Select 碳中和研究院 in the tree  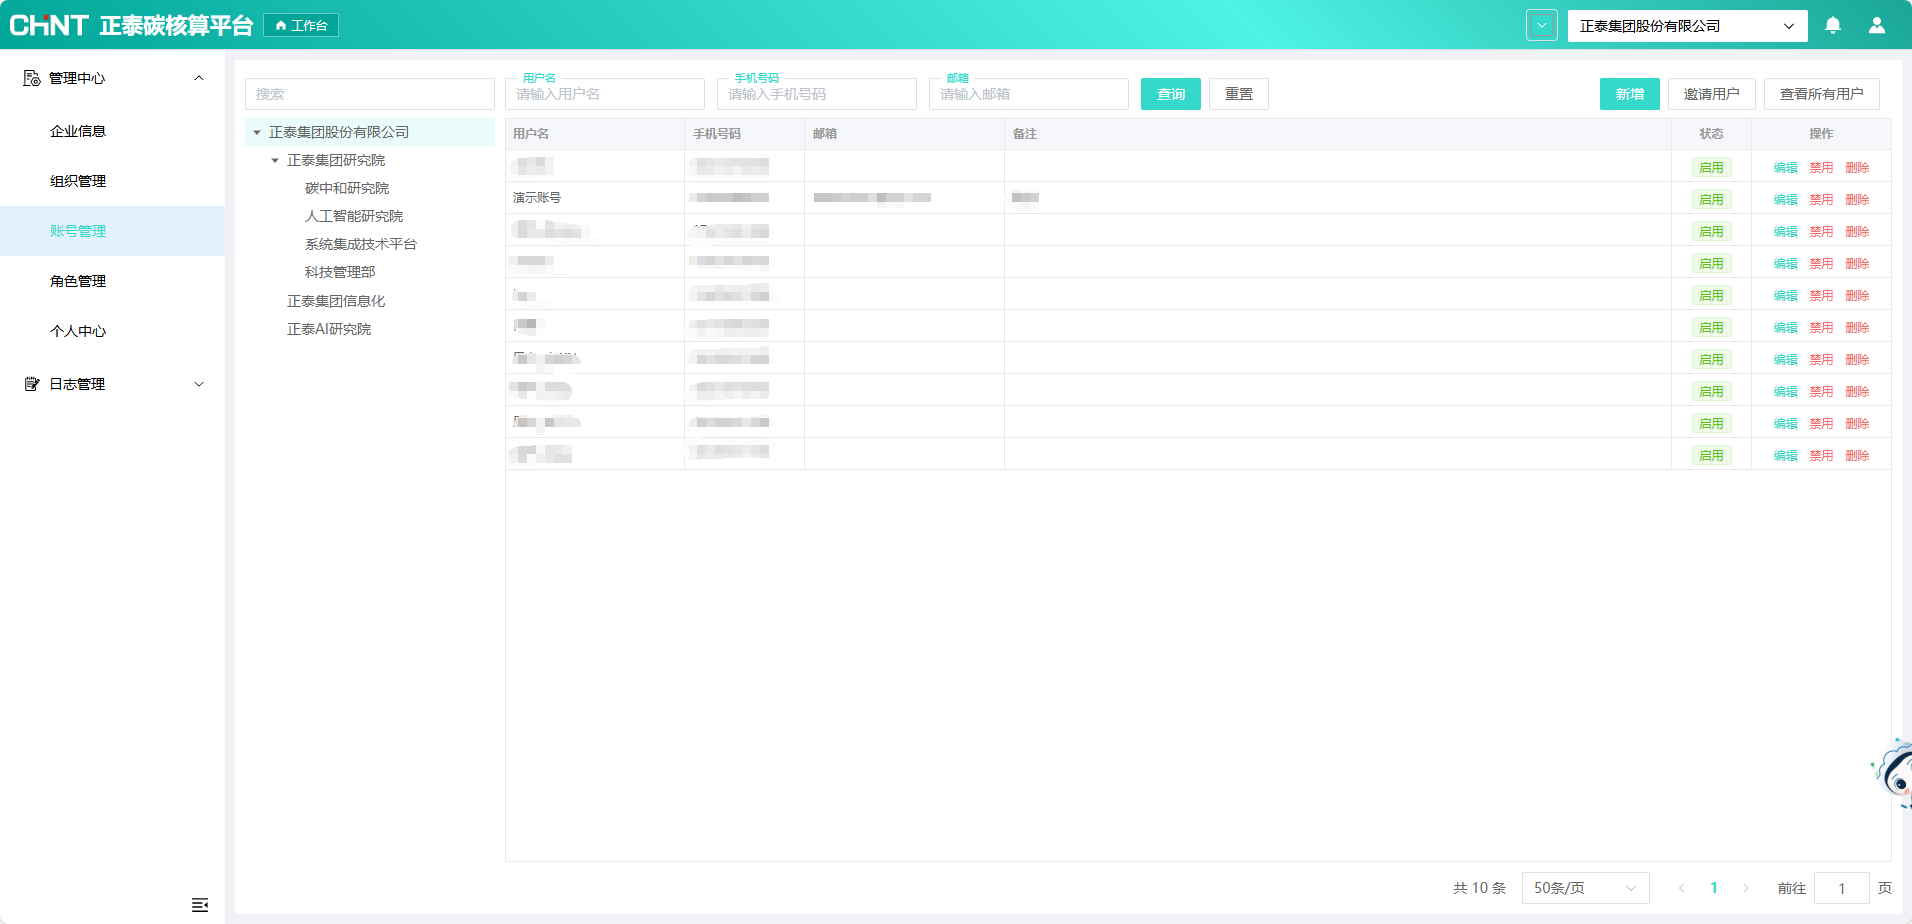pyautogui.click(x=347, y=188)
